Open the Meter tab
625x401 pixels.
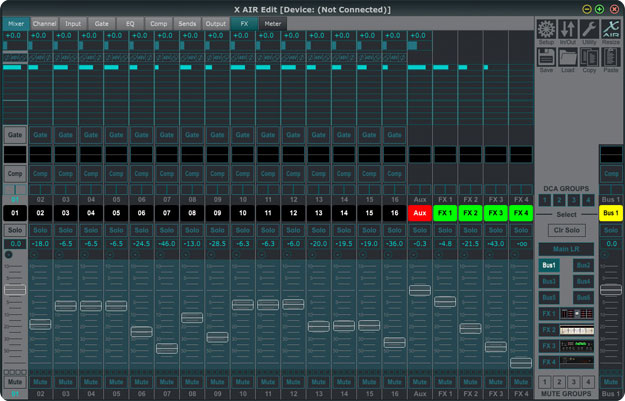click(x=273, y=24)
